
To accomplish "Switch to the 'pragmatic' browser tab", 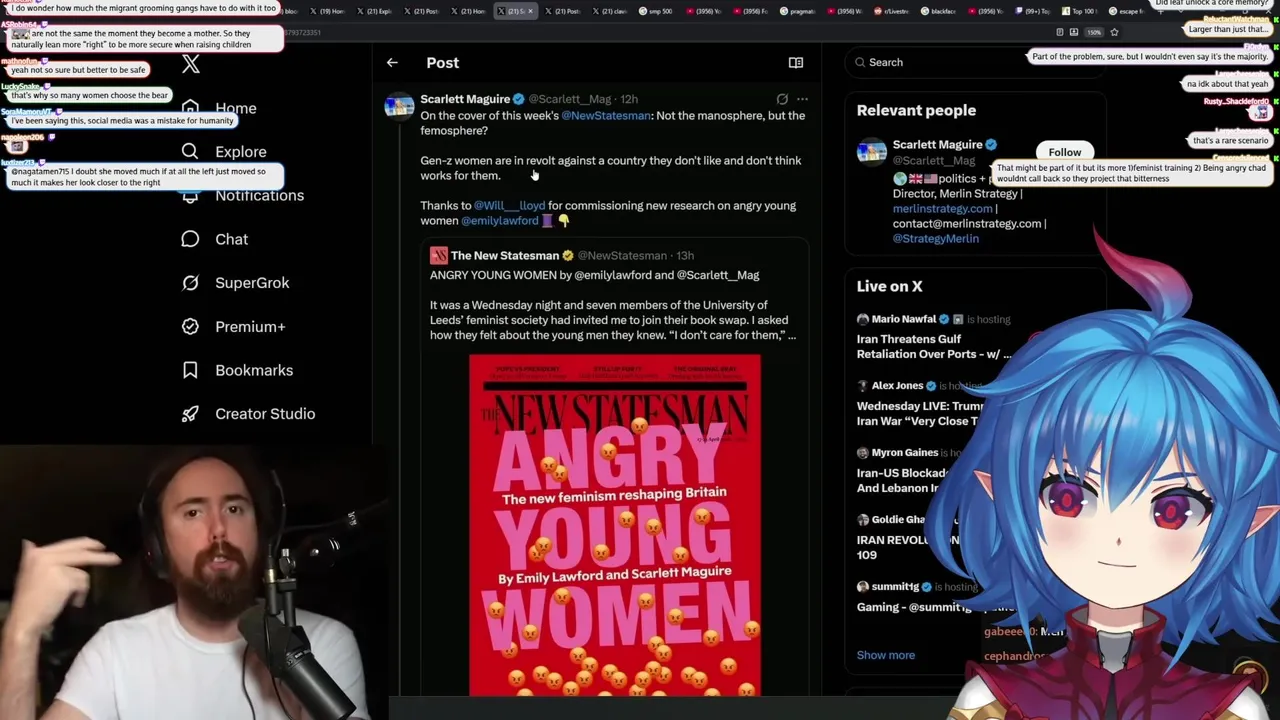I will point(800,11).
